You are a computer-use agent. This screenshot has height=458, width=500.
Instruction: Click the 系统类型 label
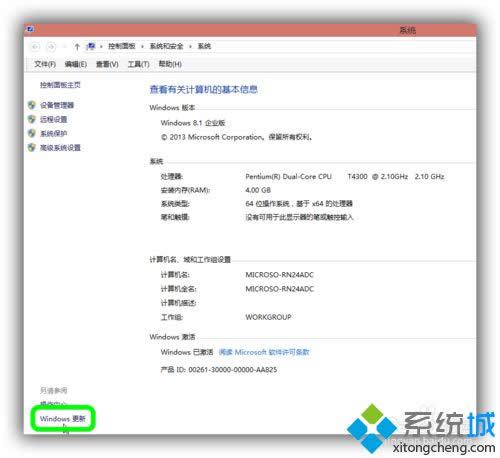(175, 204)
